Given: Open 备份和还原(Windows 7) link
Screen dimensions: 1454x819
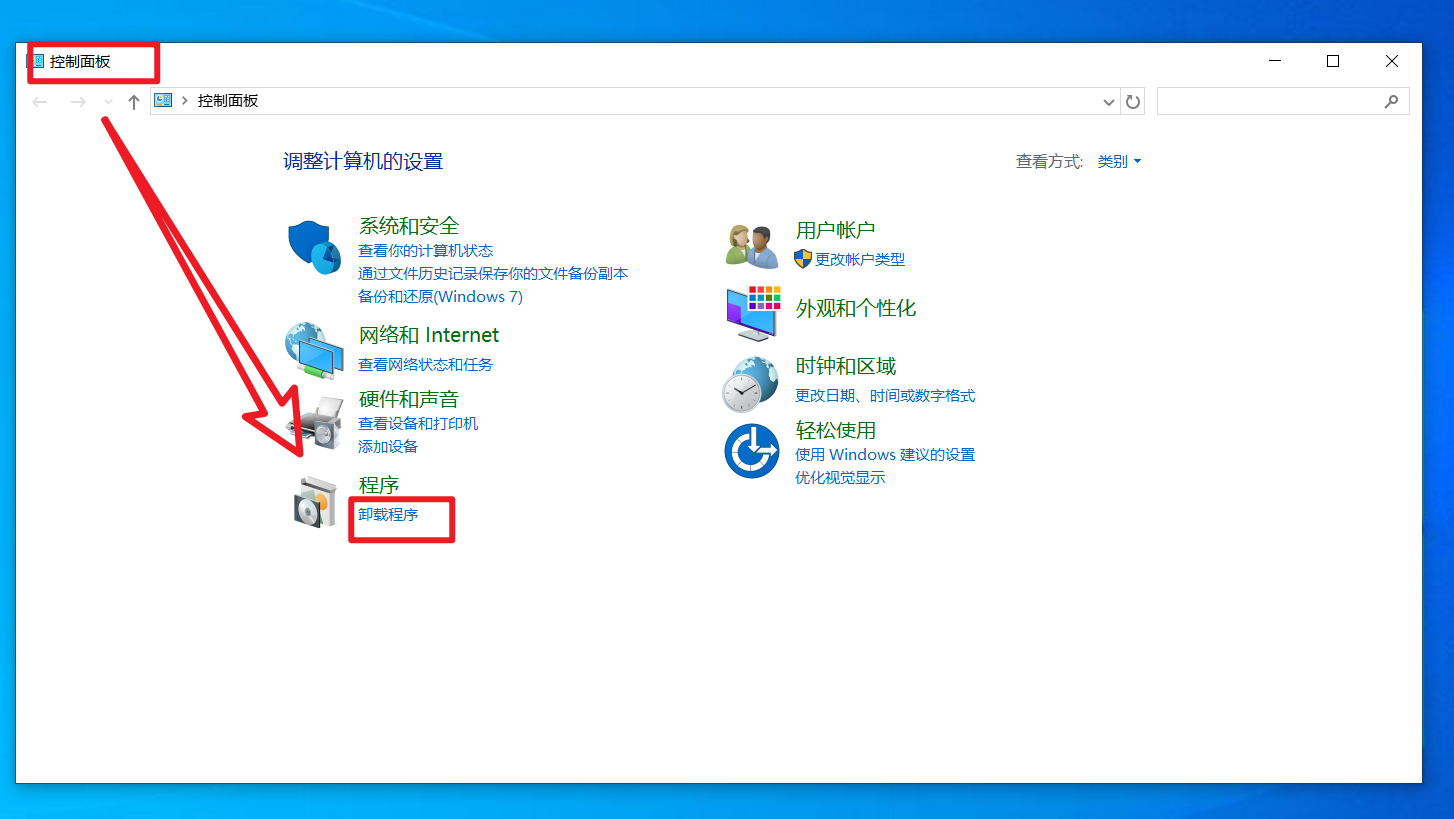Looking at the screenshot, I should [x=440, y=297].
